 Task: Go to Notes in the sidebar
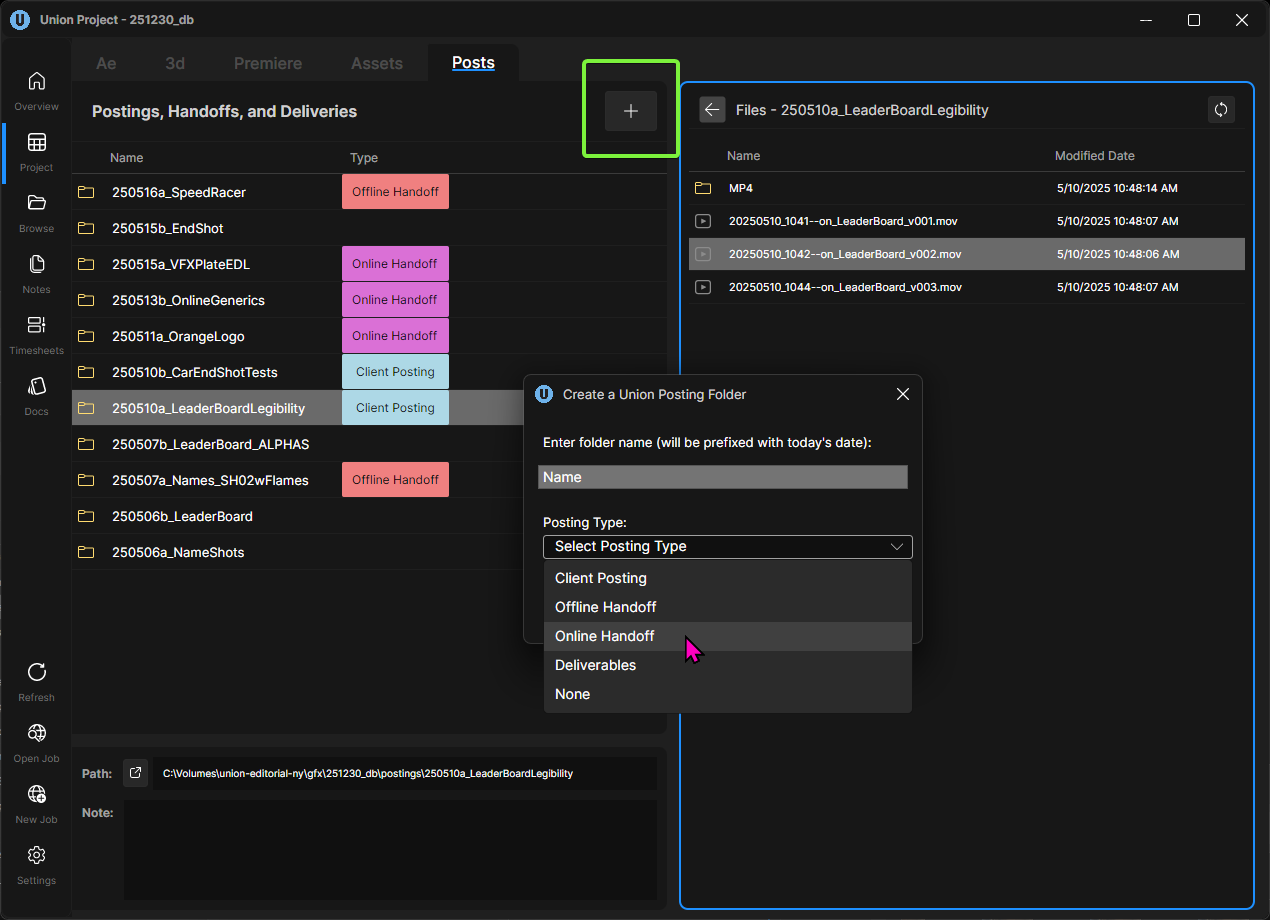point(36,273)
